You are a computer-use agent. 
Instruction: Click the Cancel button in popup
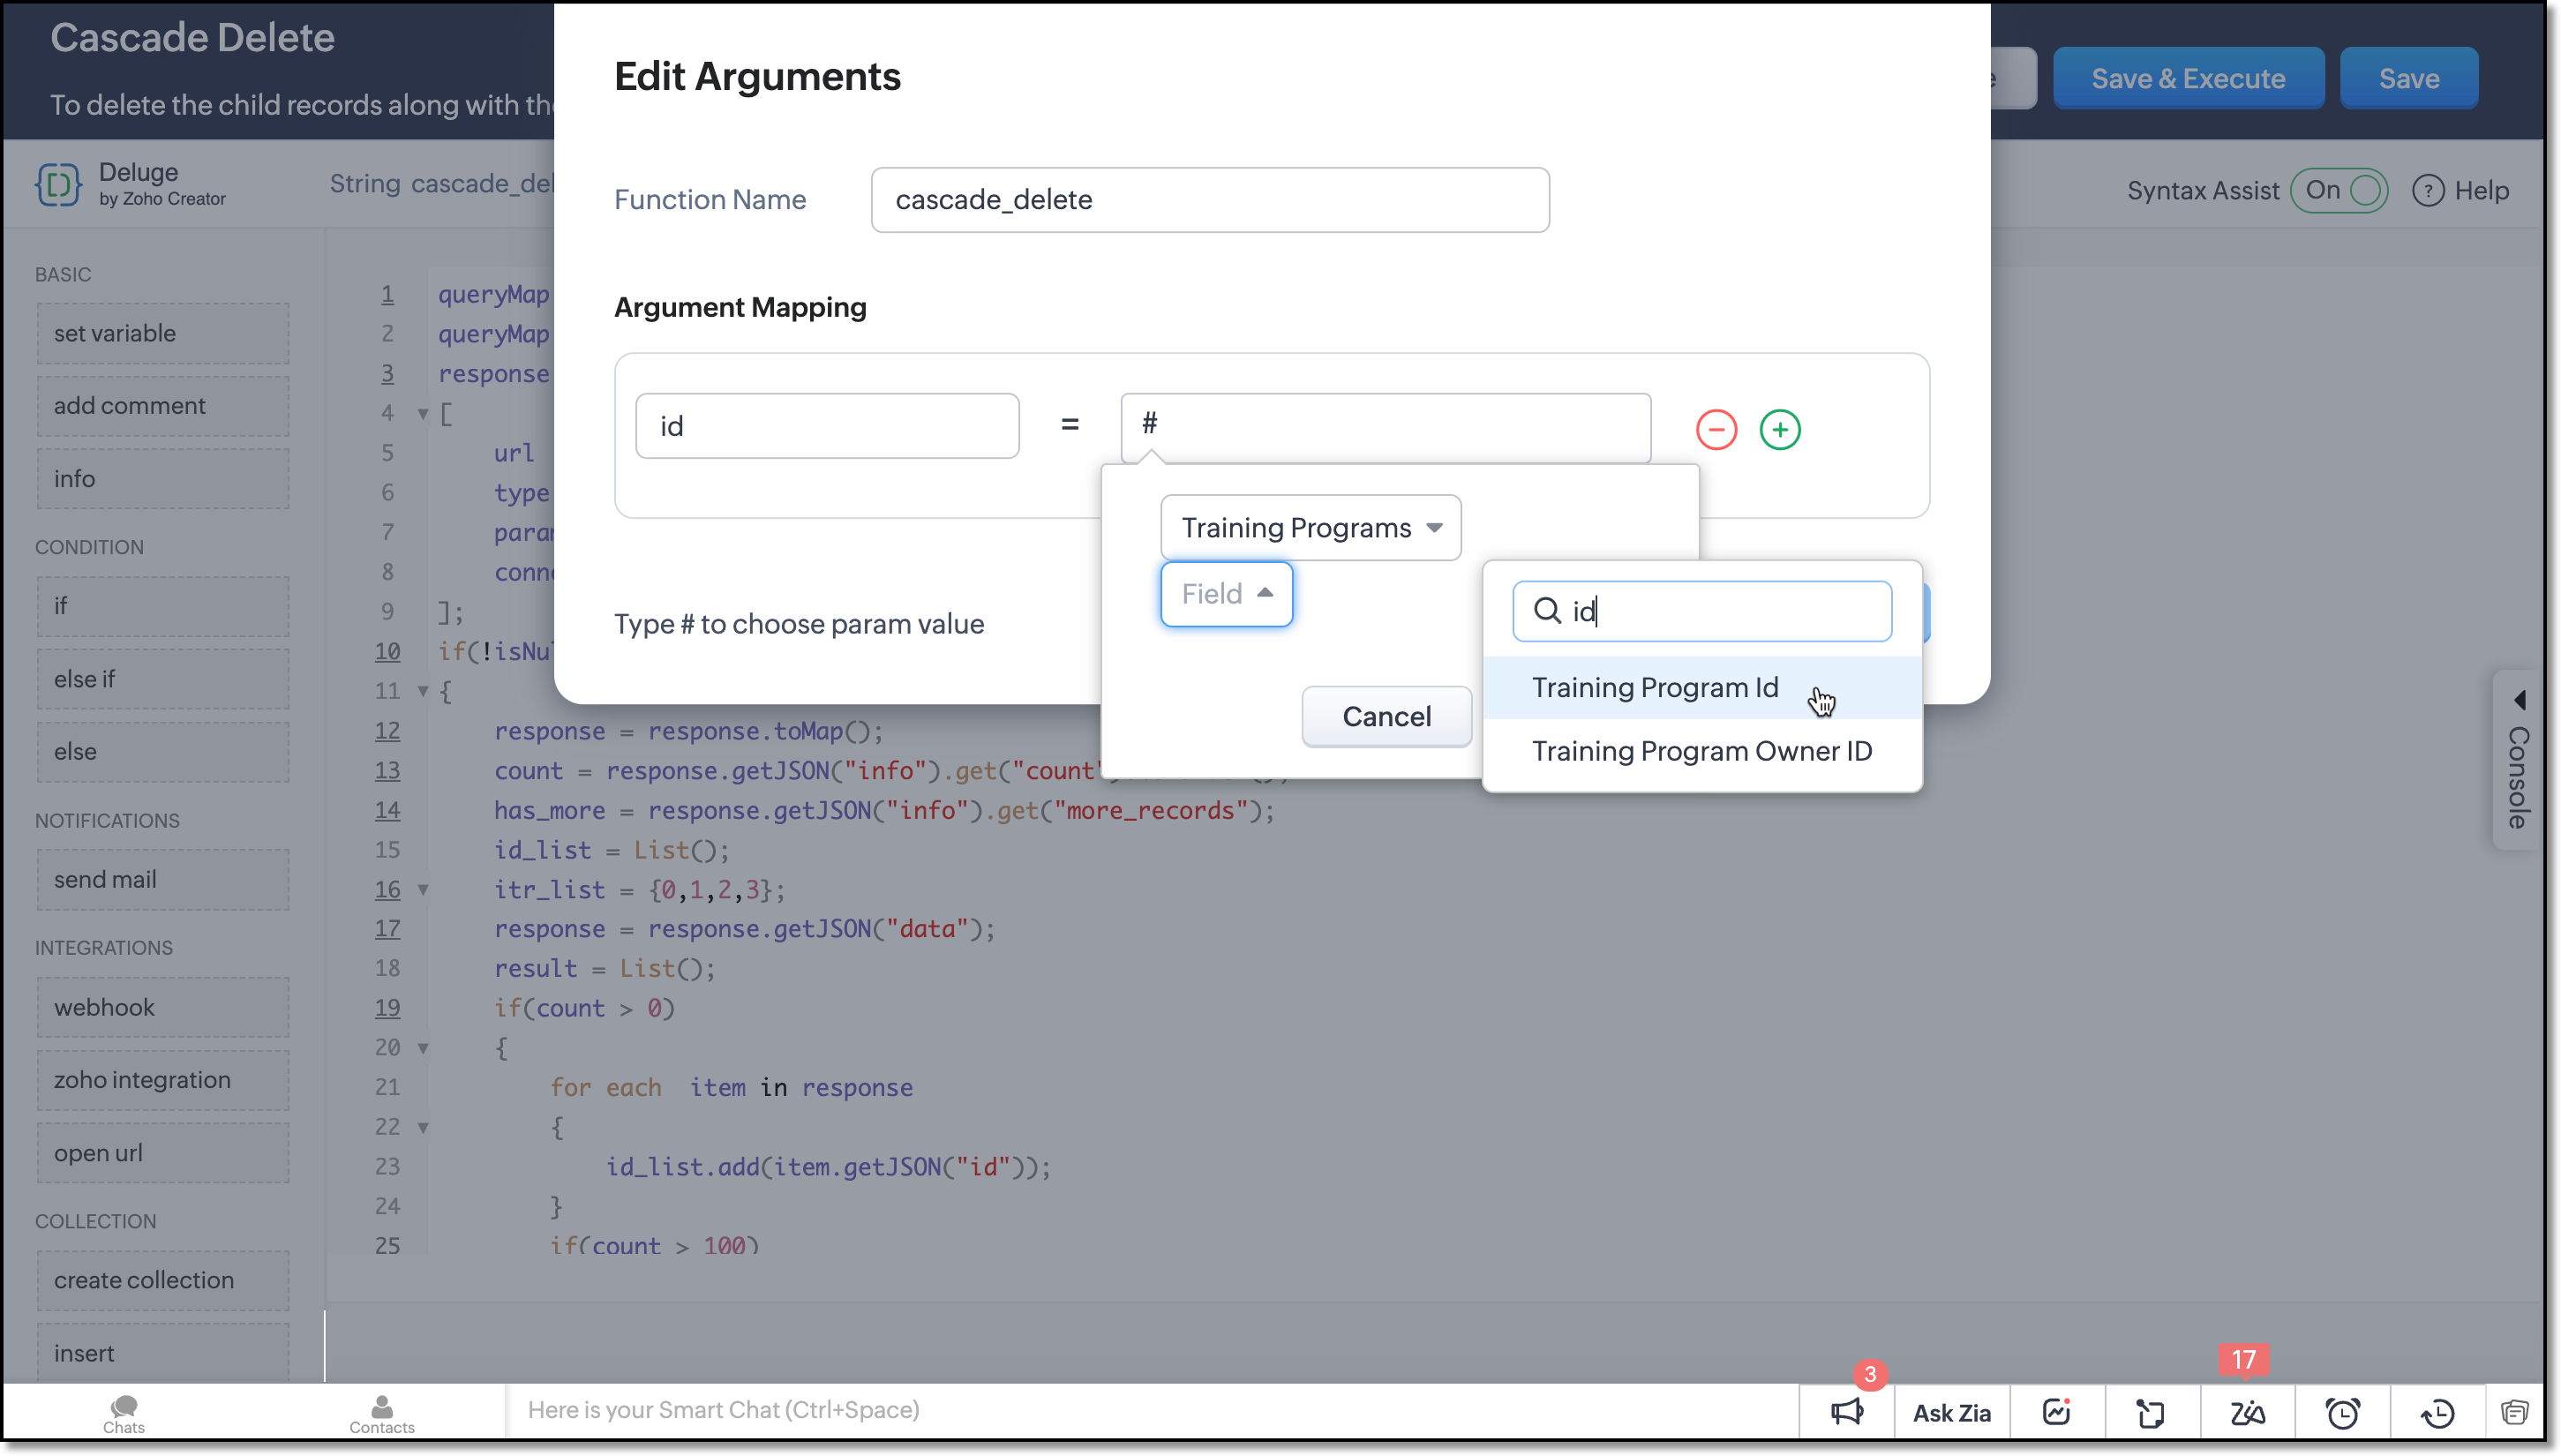pyautogui.click(x=1386, y=716)
